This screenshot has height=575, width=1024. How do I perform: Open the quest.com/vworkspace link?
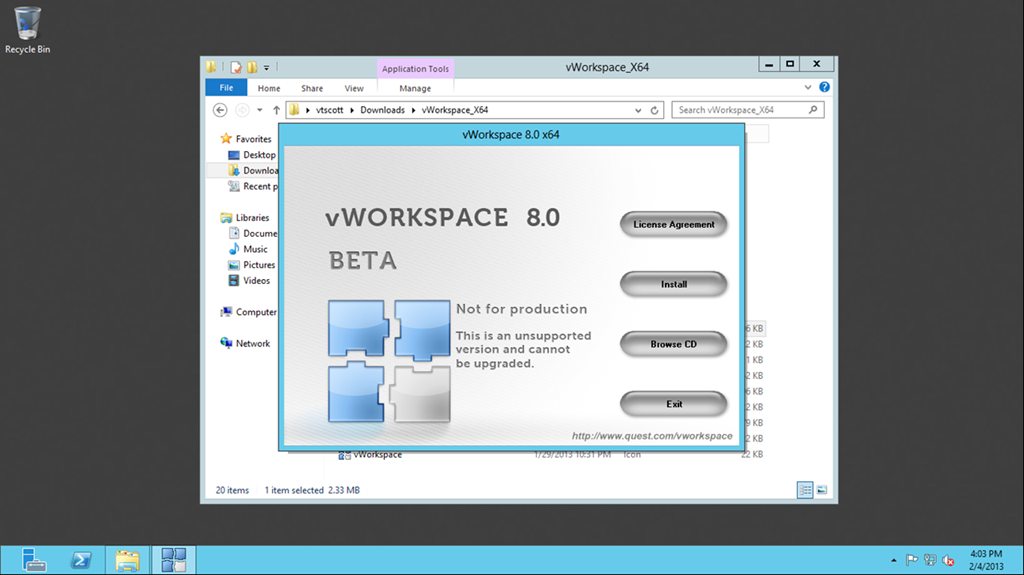click(x=652, y=436)
